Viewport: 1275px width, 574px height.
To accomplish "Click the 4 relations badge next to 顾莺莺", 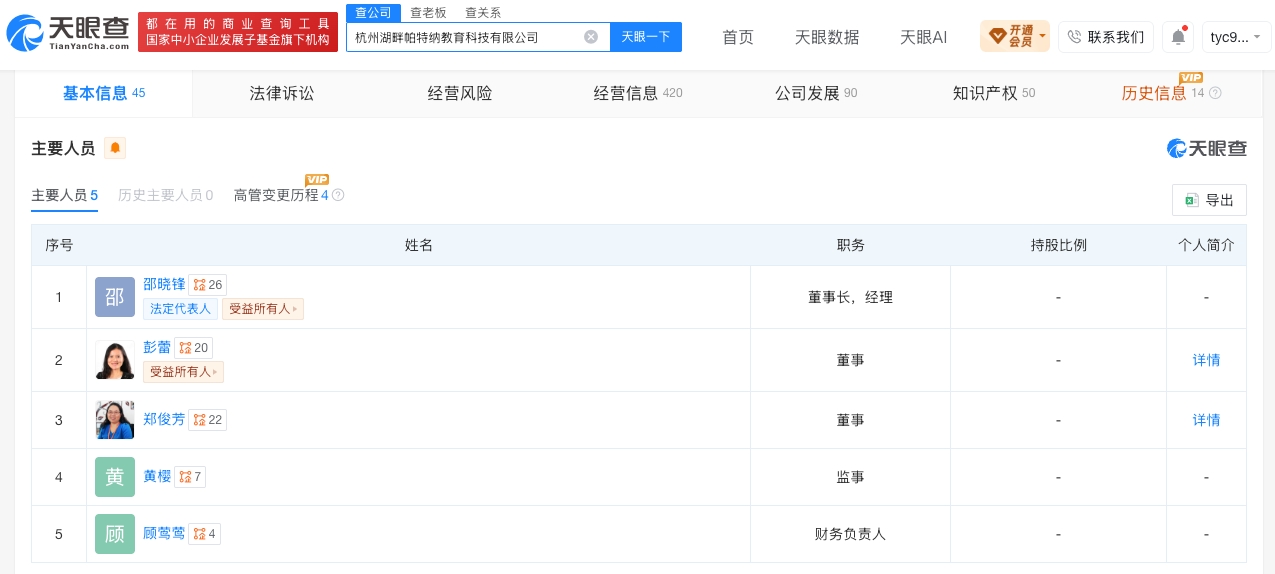I will pos(204,534).
